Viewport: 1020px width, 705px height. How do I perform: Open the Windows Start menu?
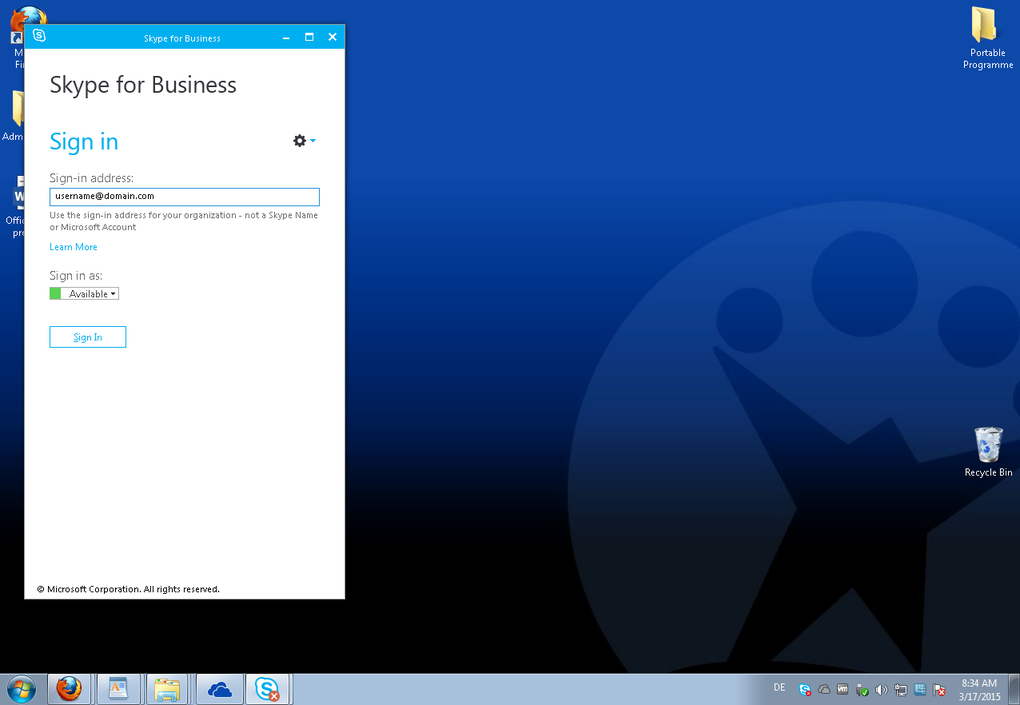click(21, 689)
